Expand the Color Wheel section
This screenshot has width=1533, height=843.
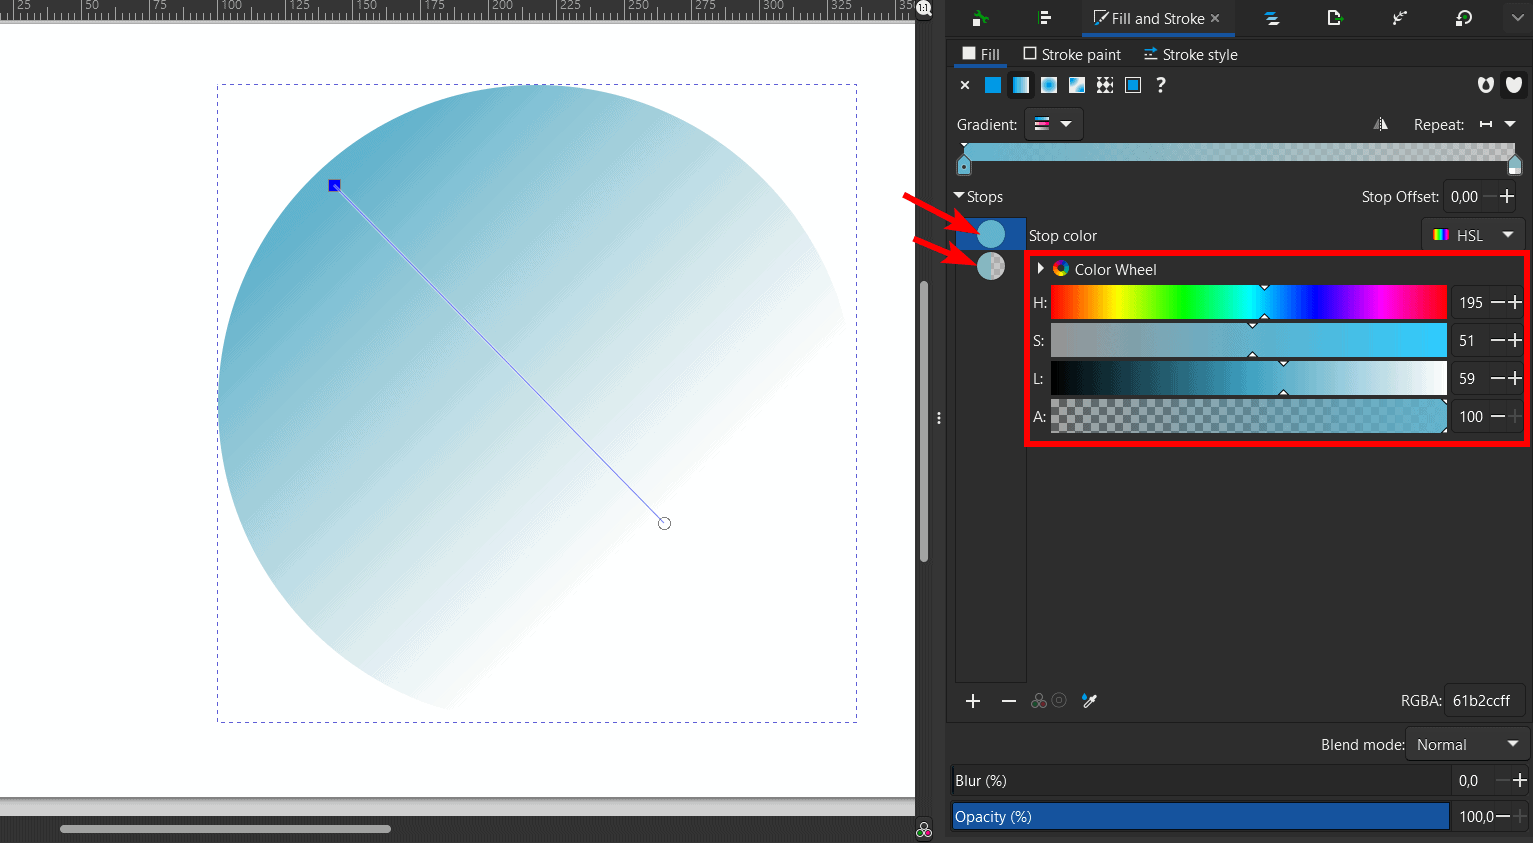(x=1041, y=269)
